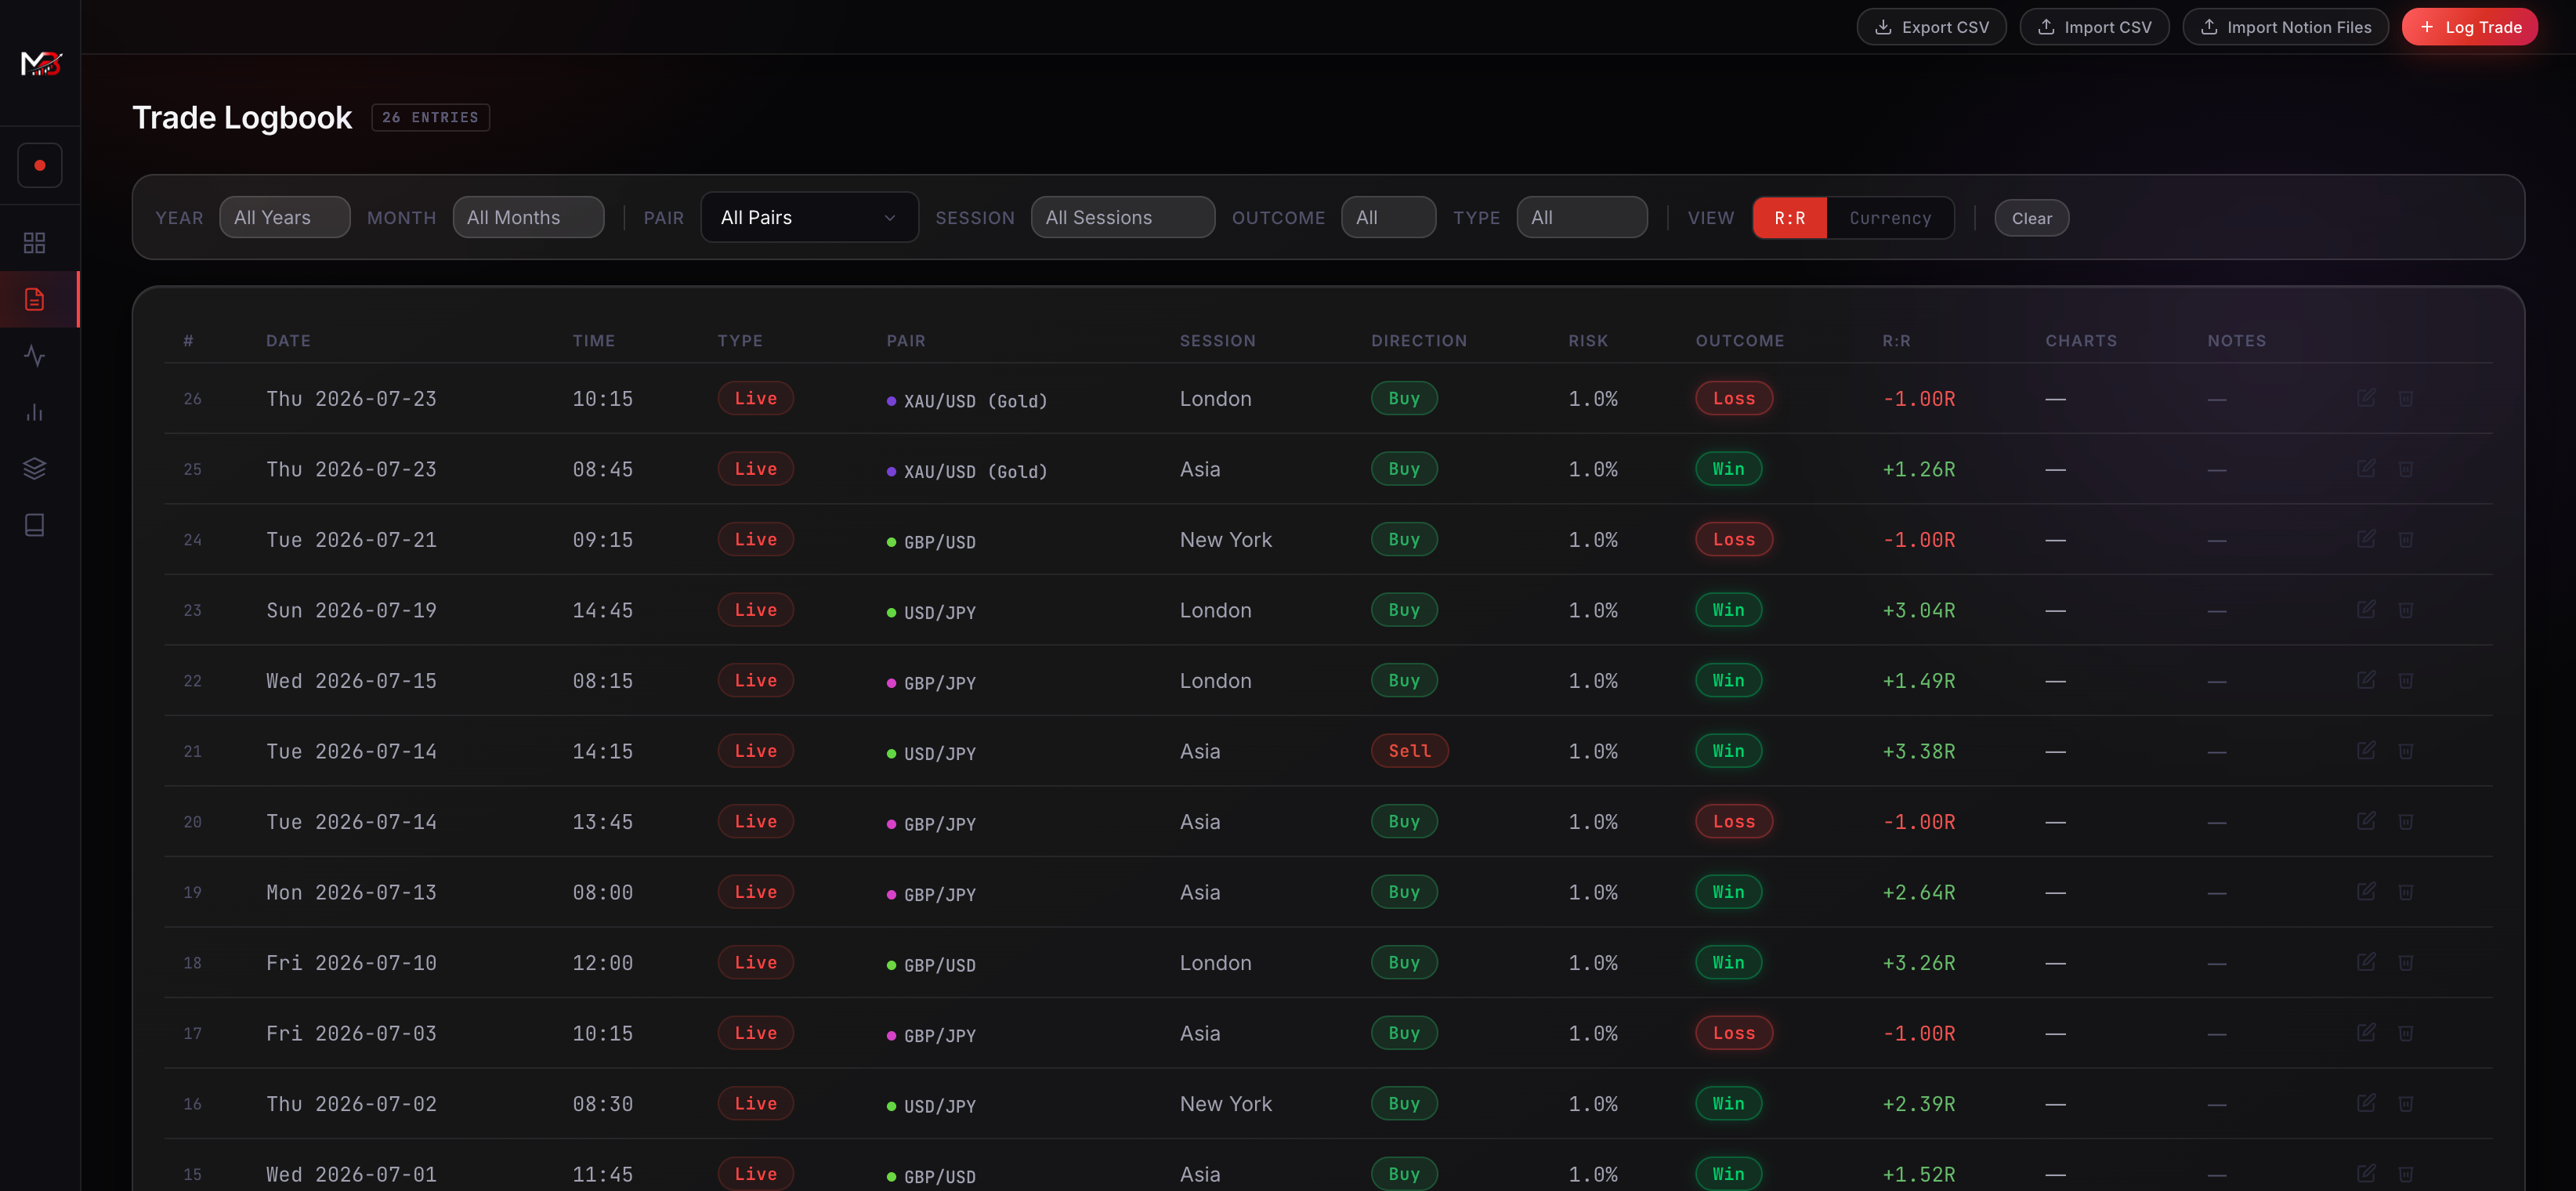Edit trade 22 GBP/JPY row pencil icon

coord(2366,680)
